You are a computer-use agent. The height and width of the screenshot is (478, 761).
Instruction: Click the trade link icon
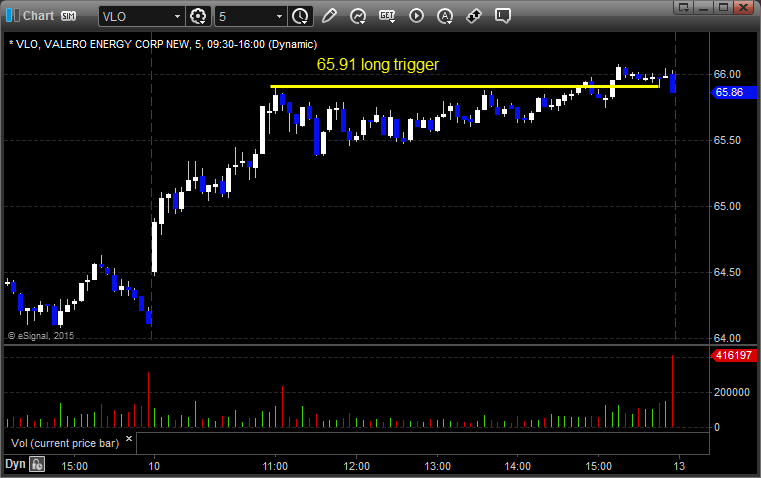pyautogui.click(x=474, y=16)
